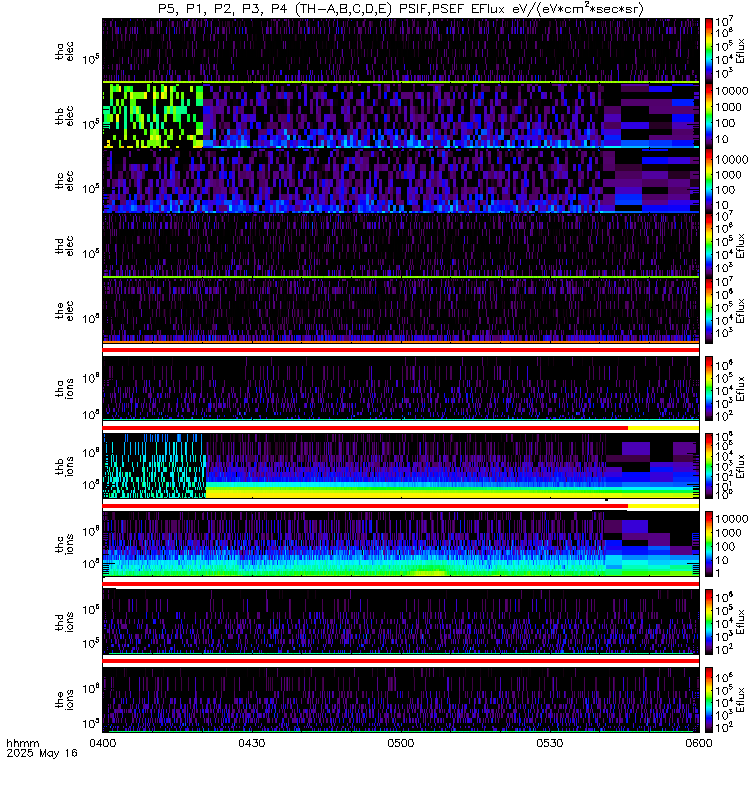Screen dimensions: 750x800
Task: Click the Eflux label of the thd elec color bar
Action: [x=740, y=245]
